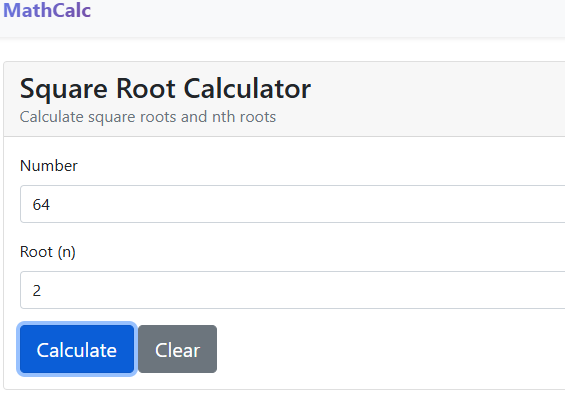Place cursor after the value 64
565x401 pixels.
point(51,205)
